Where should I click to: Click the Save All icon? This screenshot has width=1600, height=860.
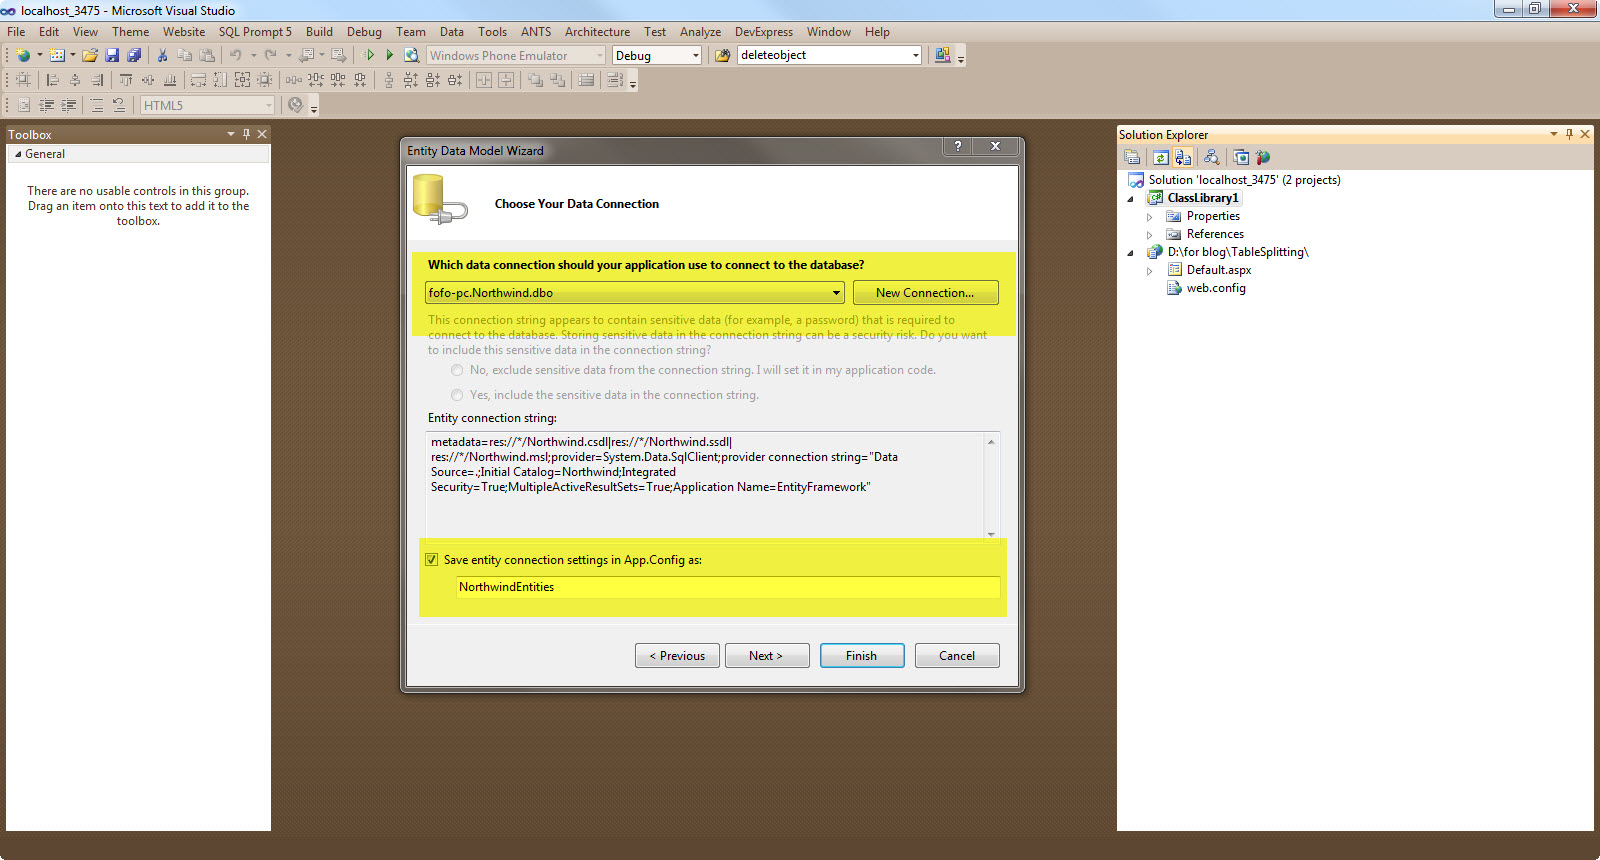(134, 55)
